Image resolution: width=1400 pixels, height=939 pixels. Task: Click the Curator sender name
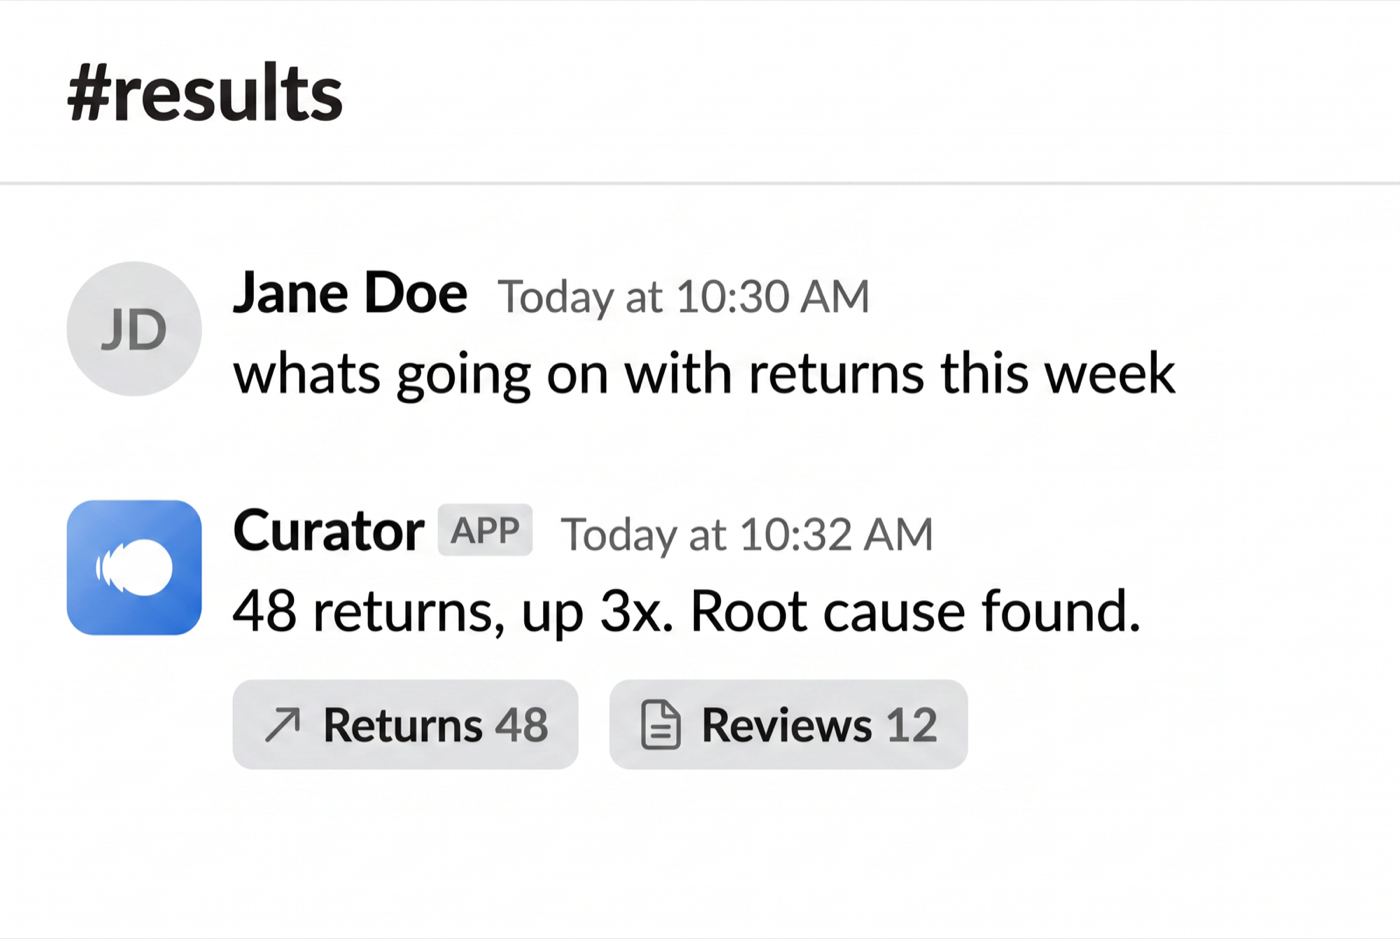point(328,531)
